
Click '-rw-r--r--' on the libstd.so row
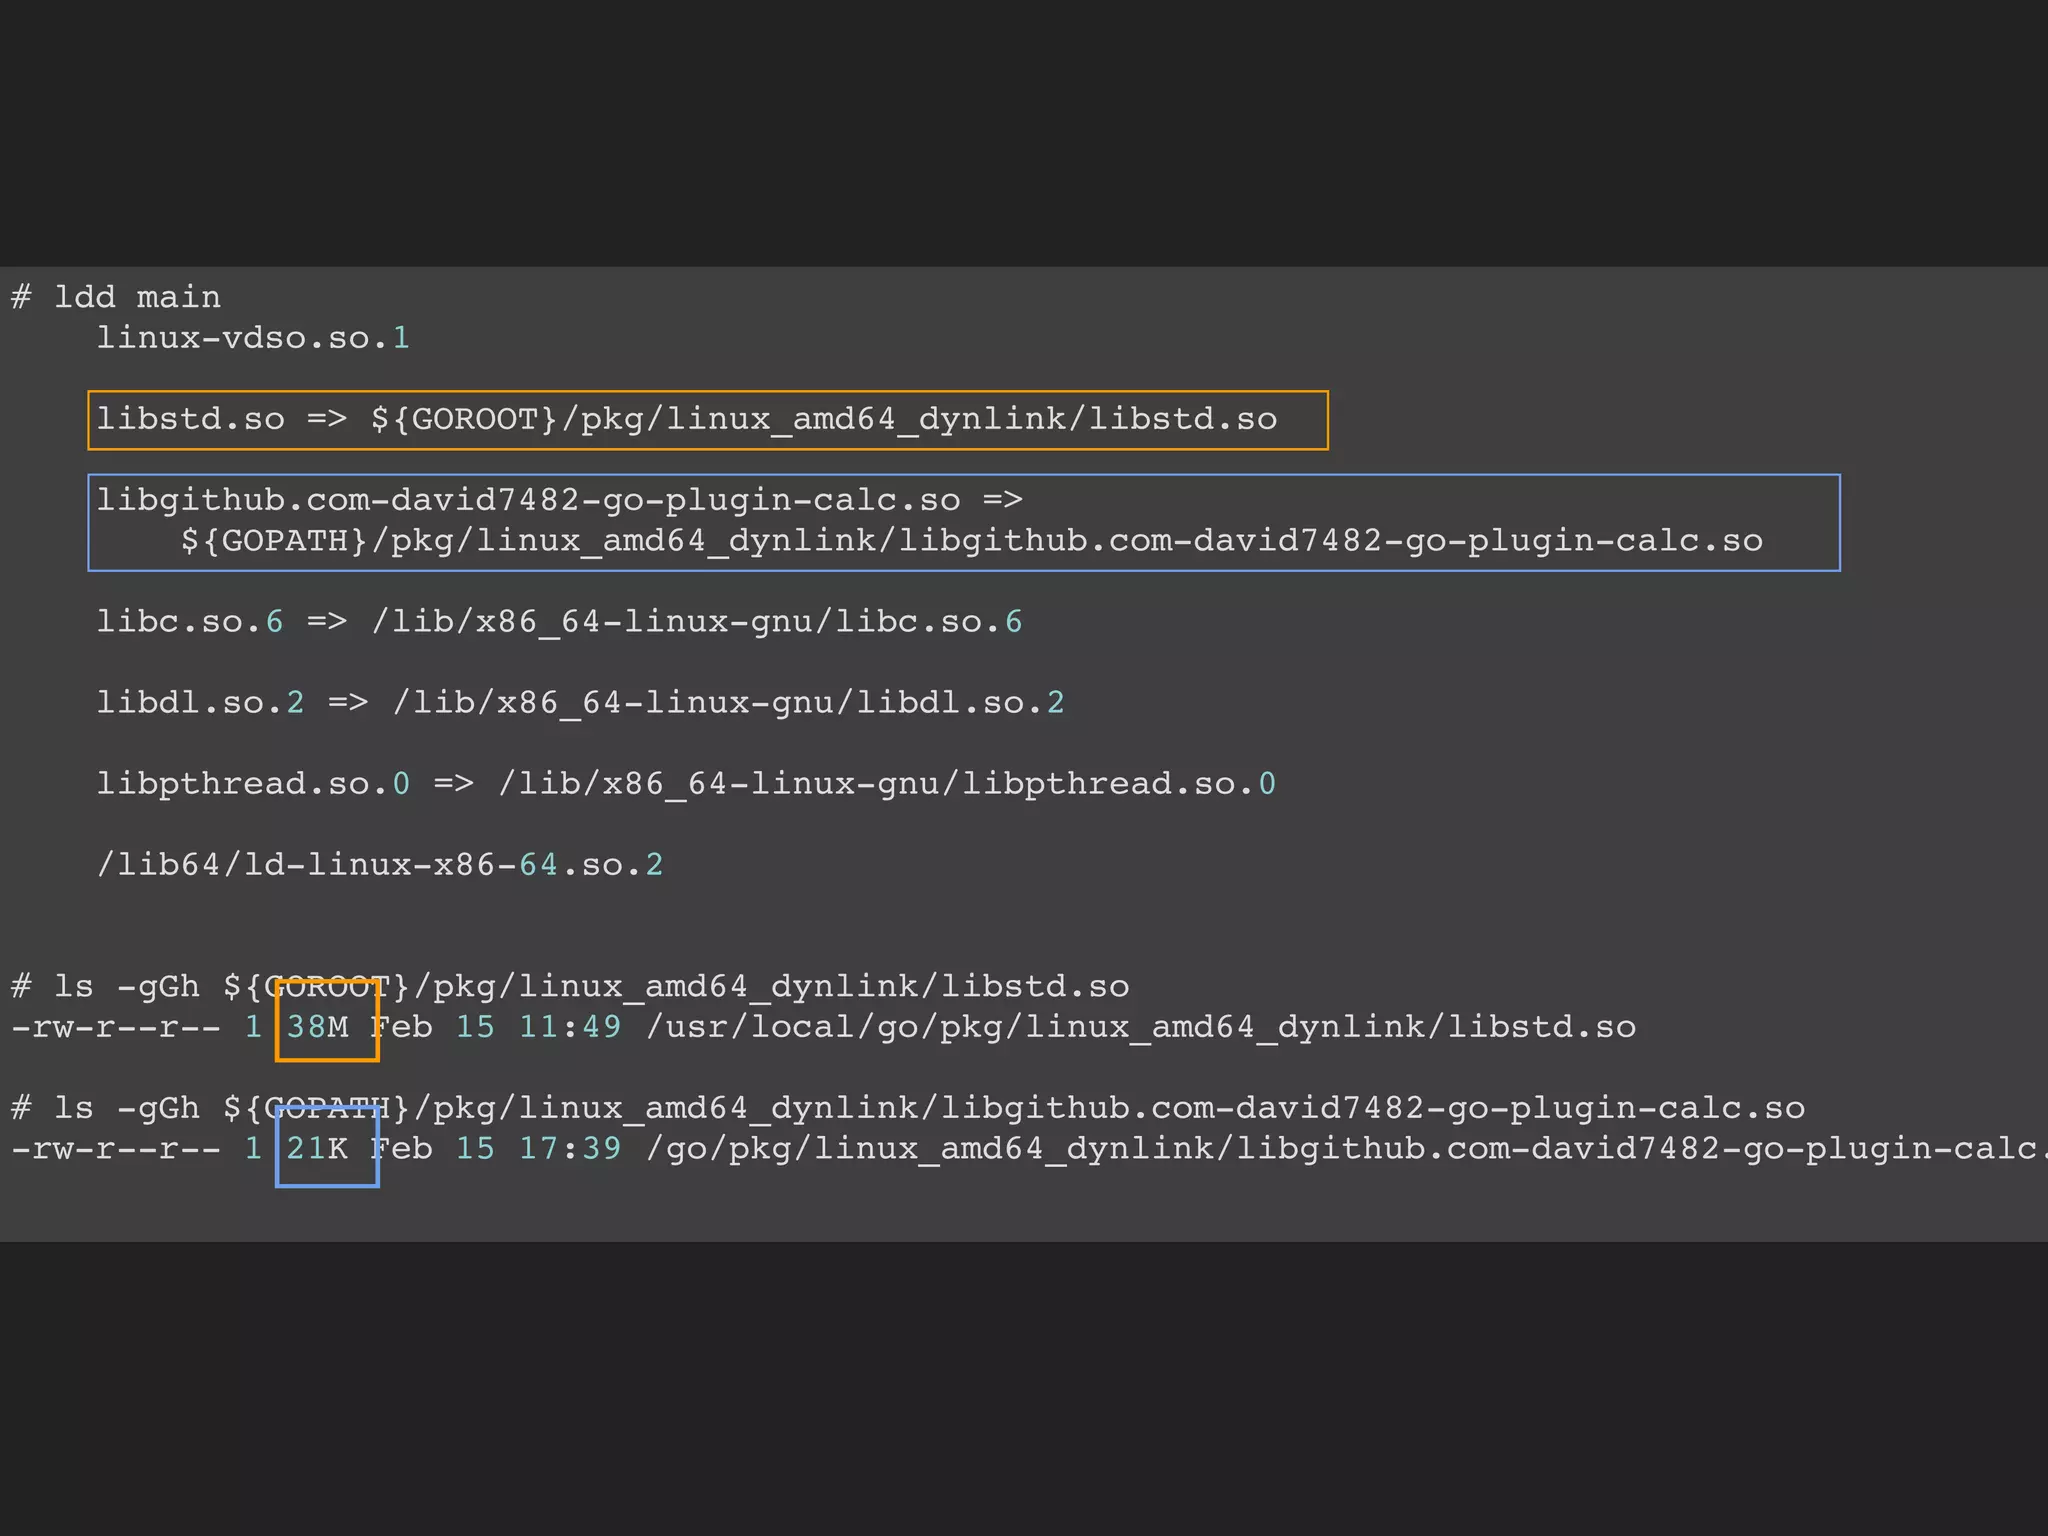(x=116, y=1028)
